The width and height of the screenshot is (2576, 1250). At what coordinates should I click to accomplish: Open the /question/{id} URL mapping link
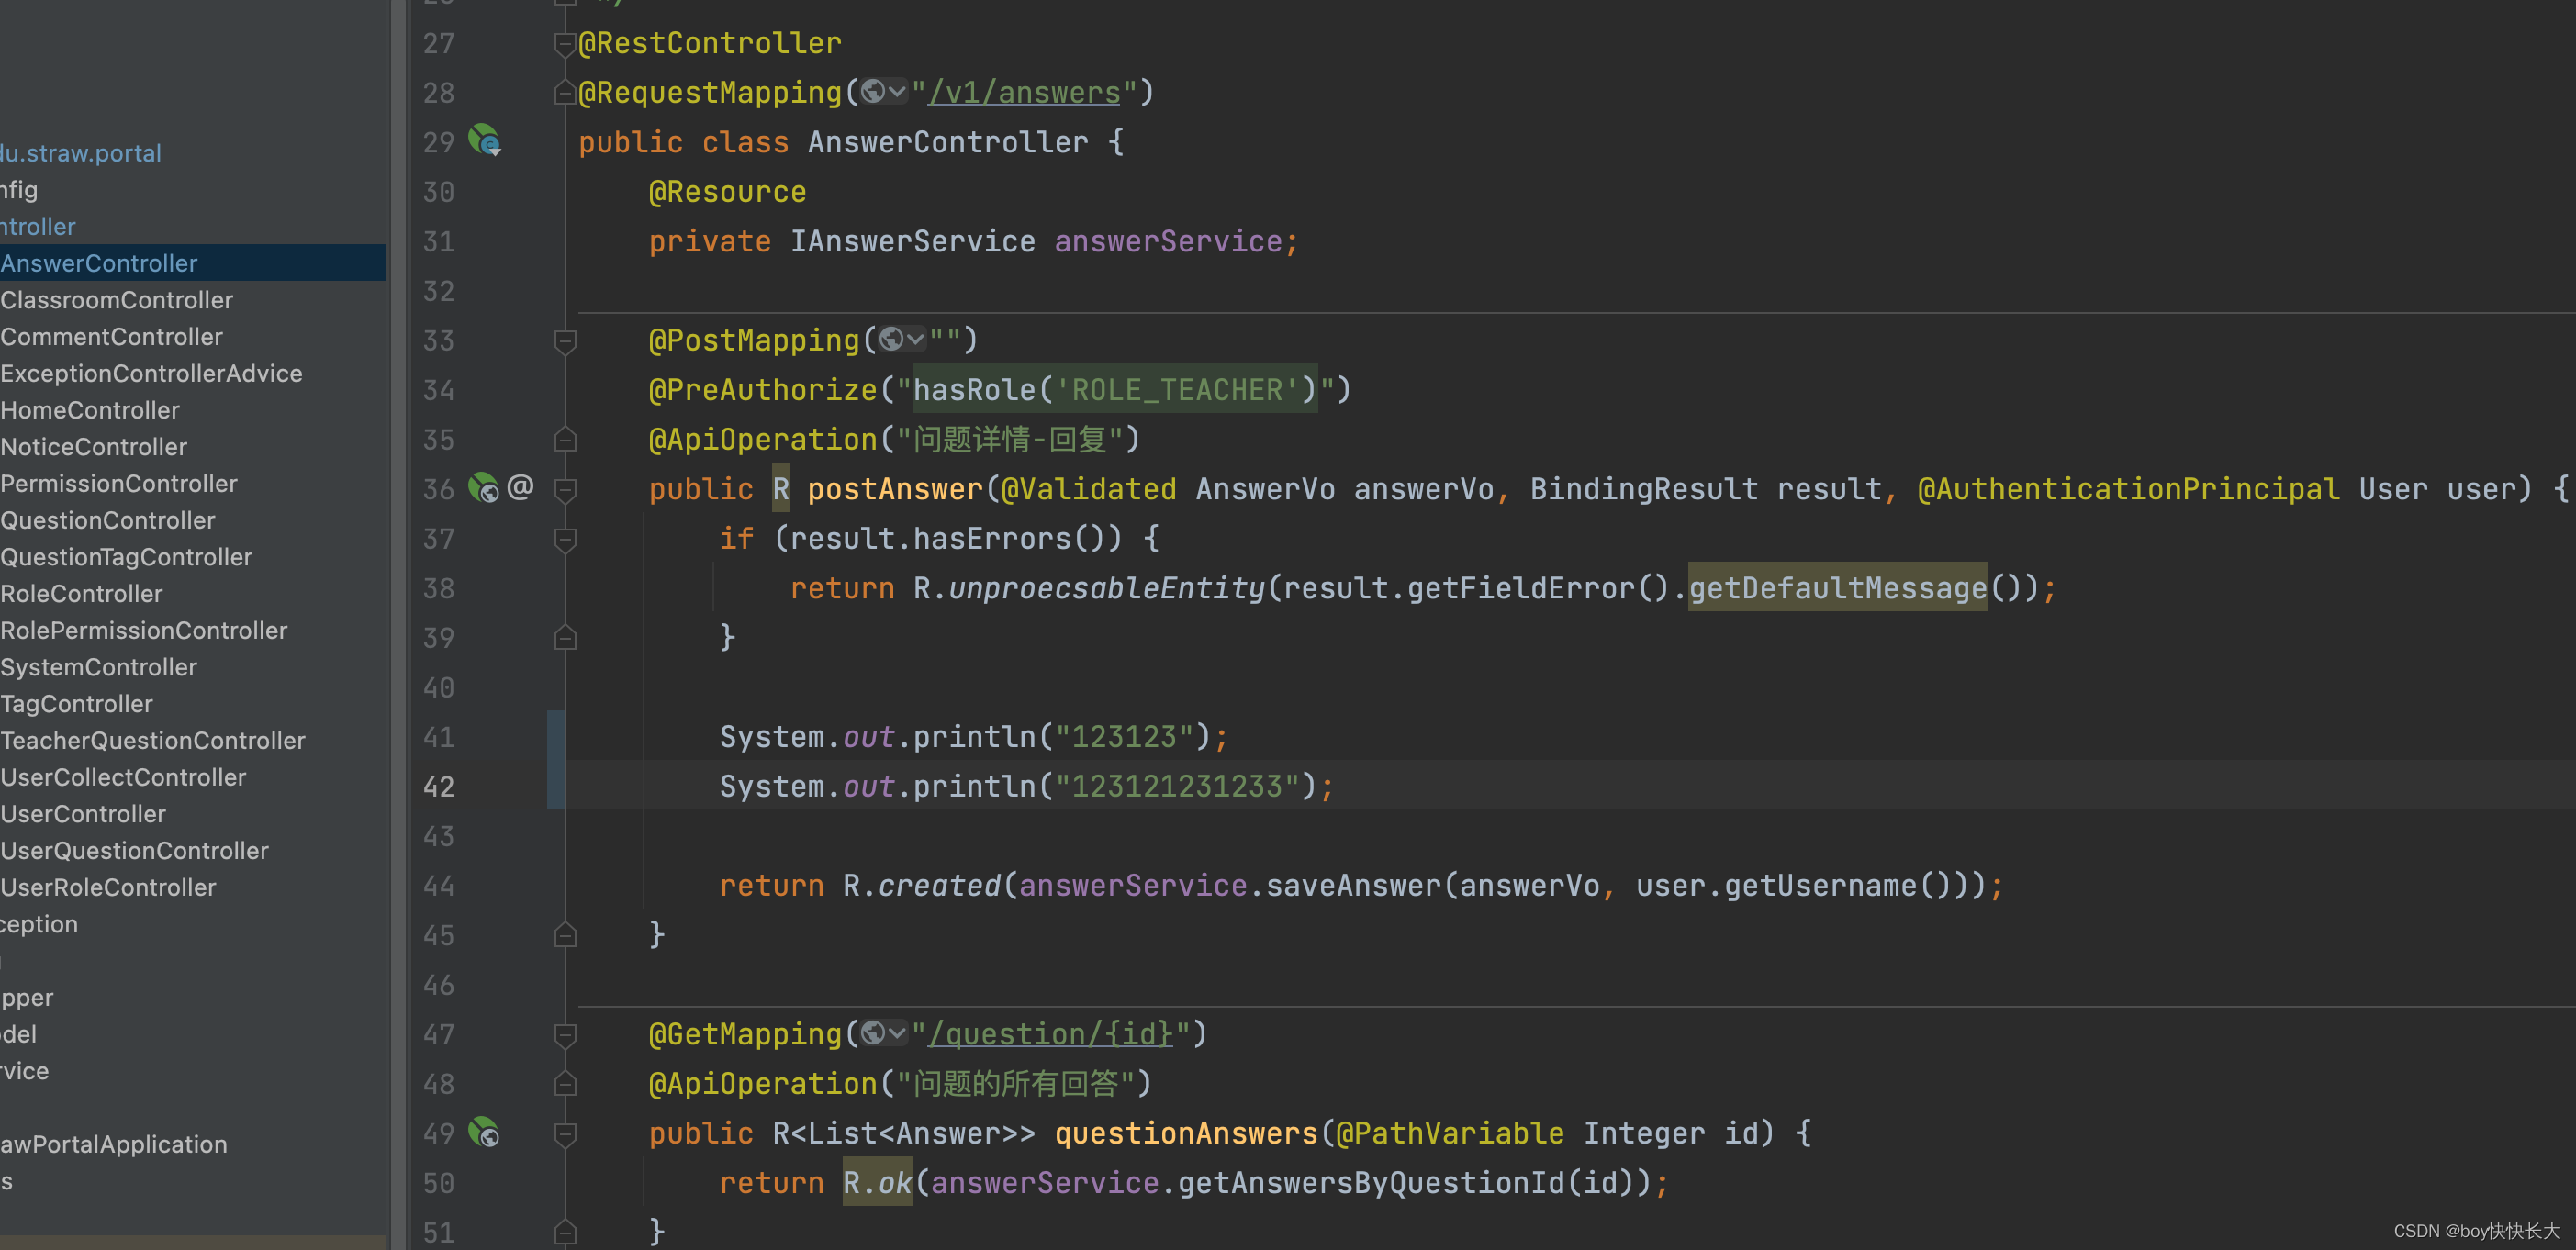point(1050,1033)
